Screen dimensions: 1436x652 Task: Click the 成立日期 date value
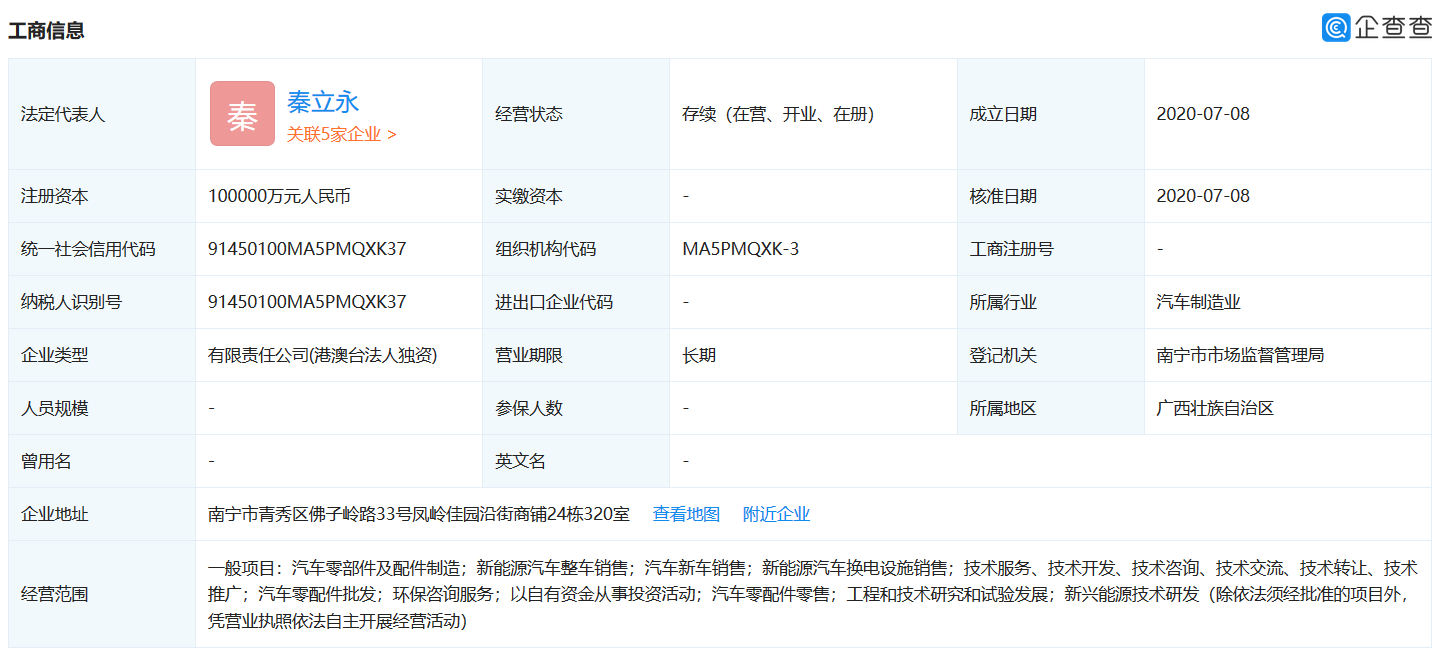coord(1203,114)
